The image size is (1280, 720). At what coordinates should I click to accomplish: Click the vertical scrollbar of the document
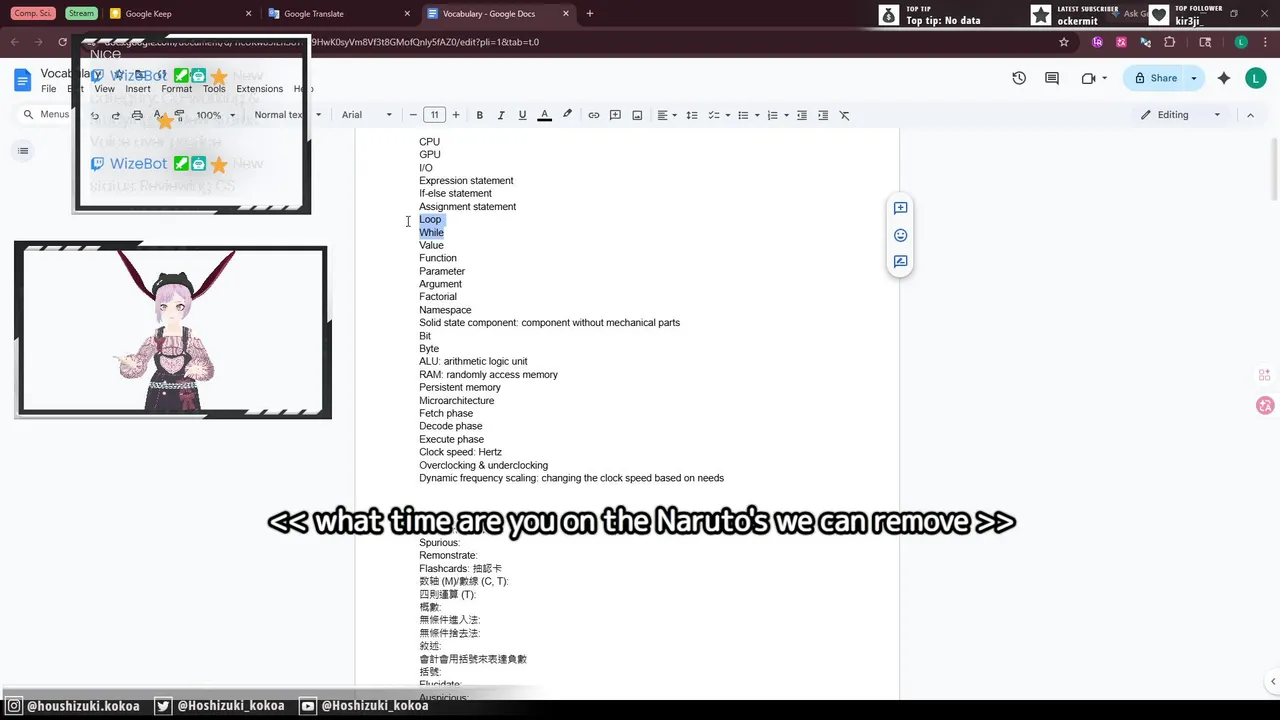click(x=1273, y=170)
